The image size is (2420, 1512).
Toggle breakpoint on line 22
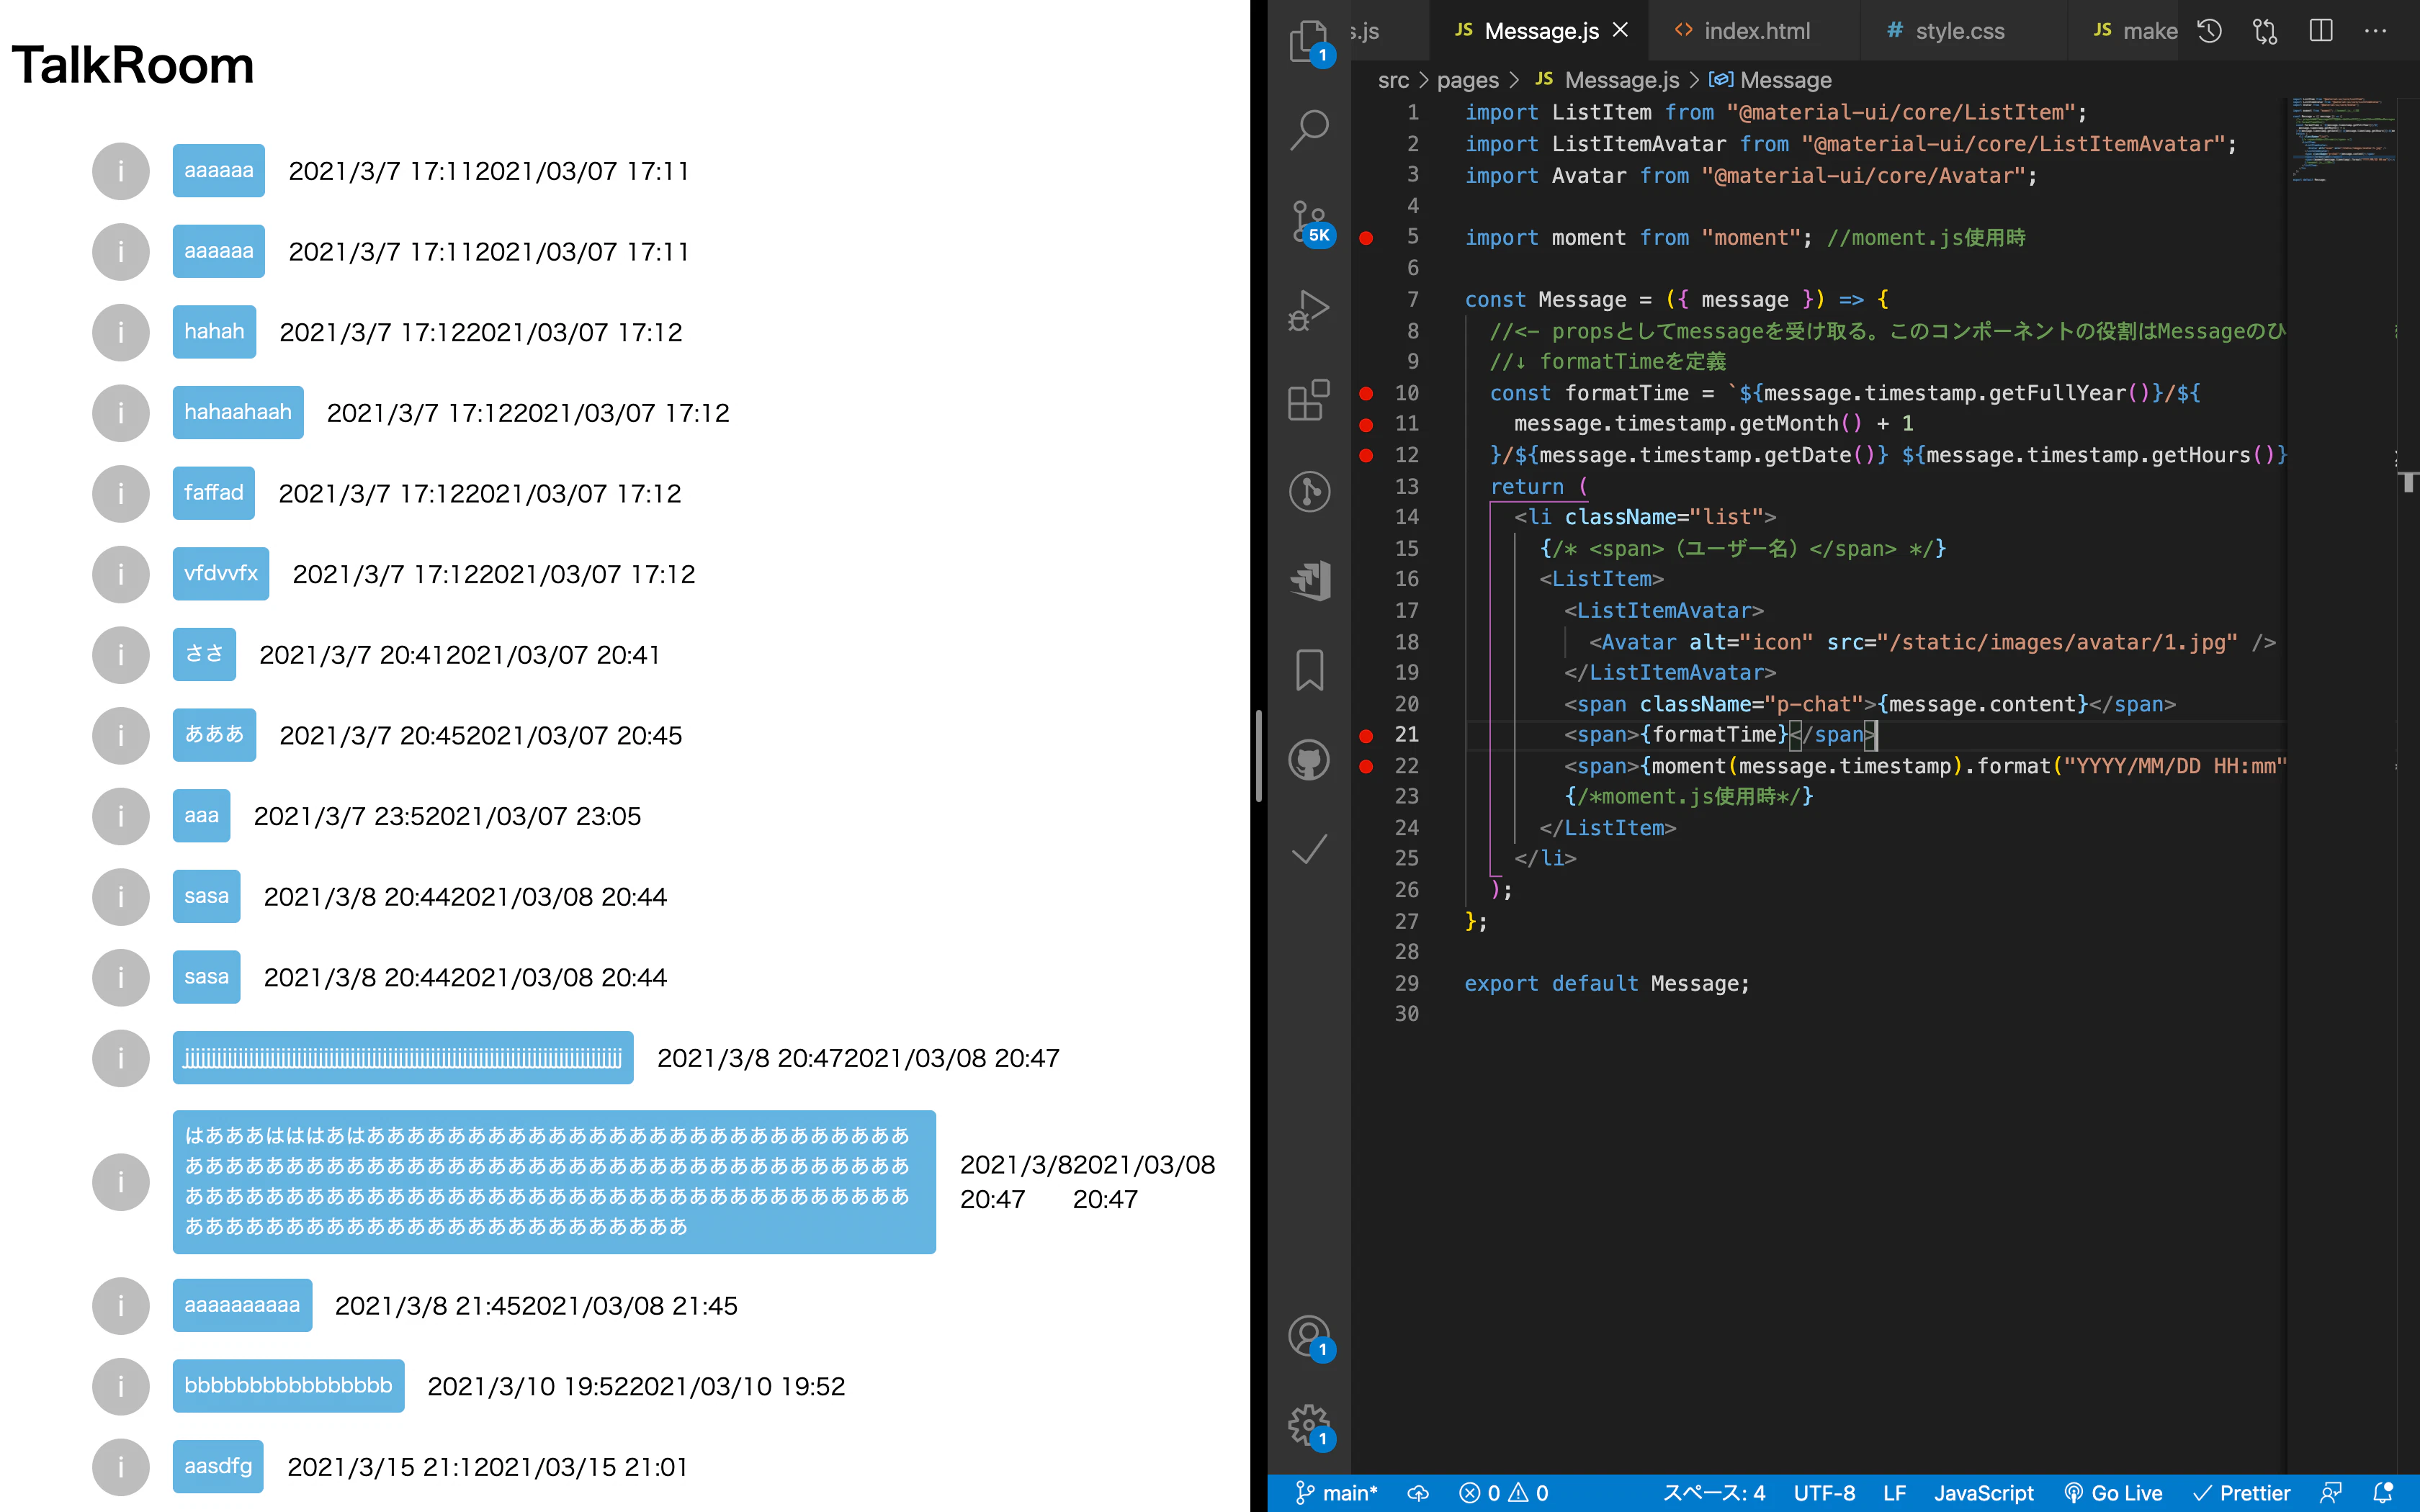click(x=1366, y=767)
